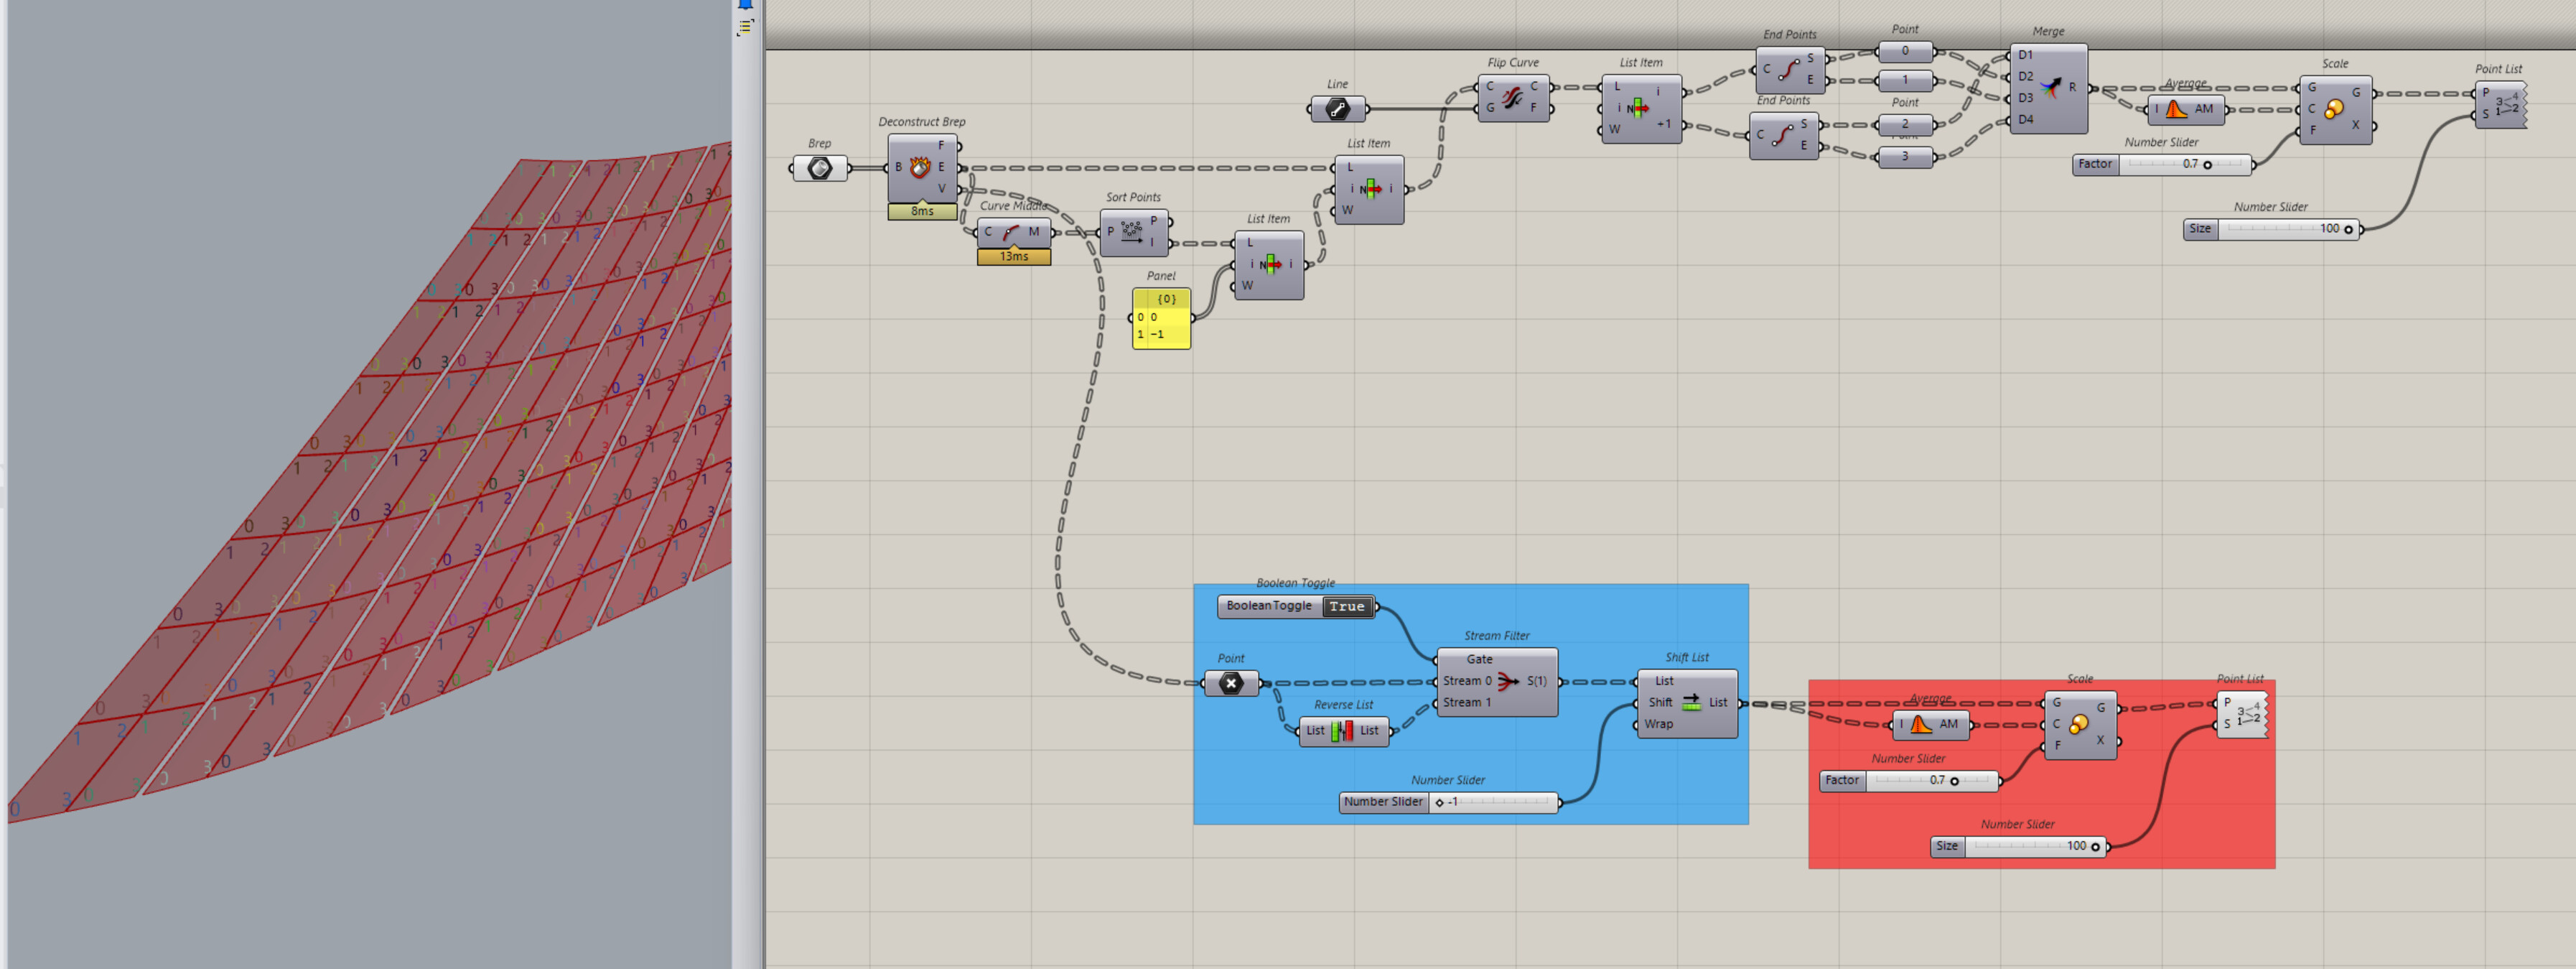This screenshot has height=969, width=2576.
Task: Click the Curve Middle component icon
Action: click(x=1011, y=232)
